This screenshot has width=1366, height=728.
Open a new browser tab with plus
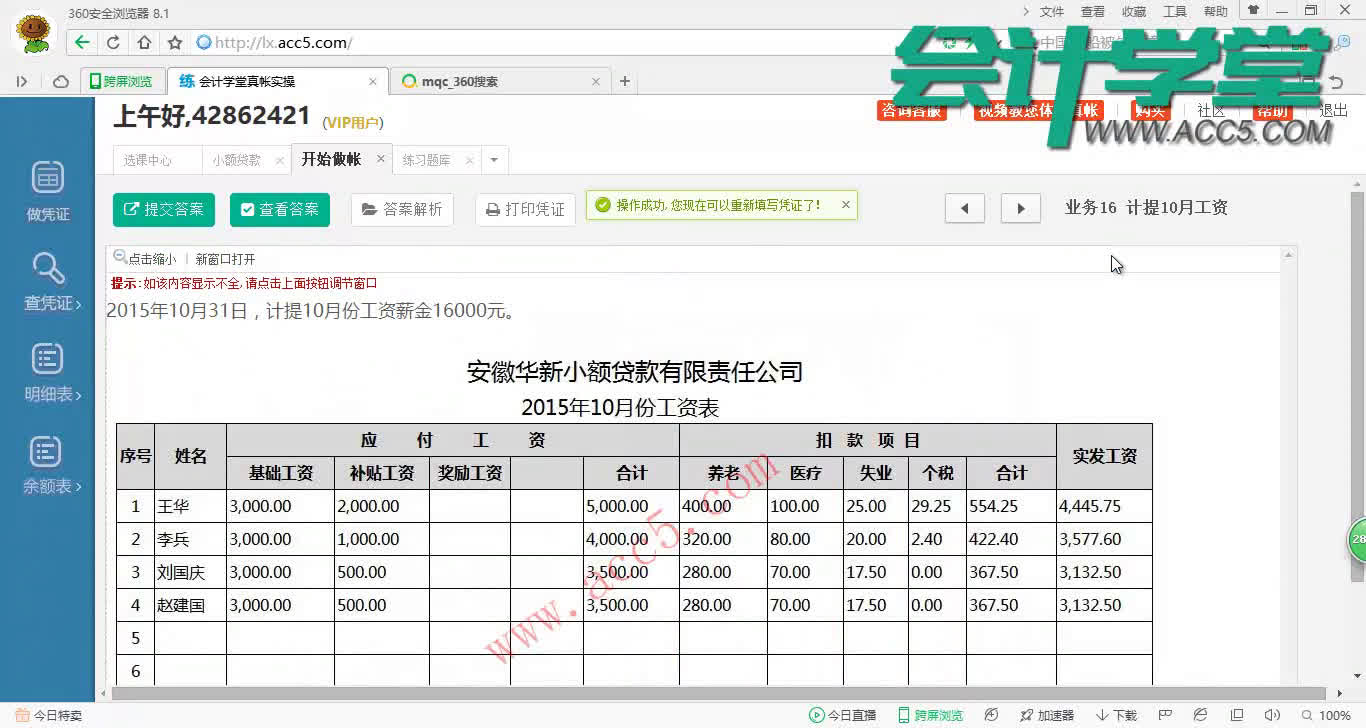[625, 81]
